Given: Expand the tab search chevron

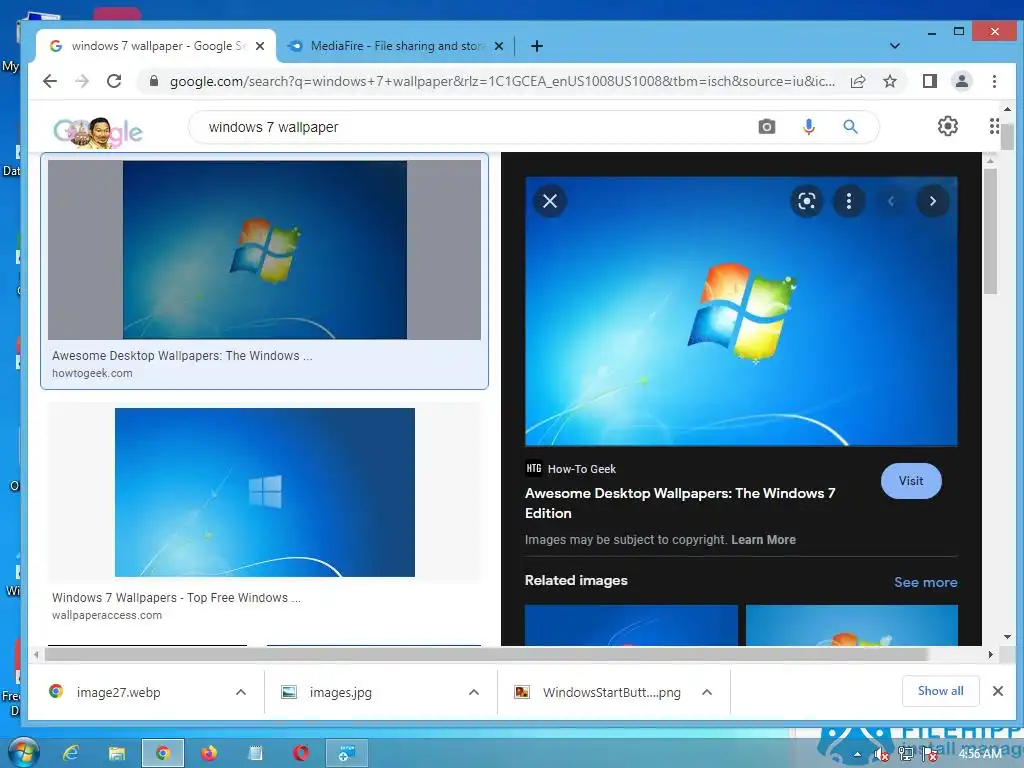Looking at the screenshot, I should pos(895,46).
